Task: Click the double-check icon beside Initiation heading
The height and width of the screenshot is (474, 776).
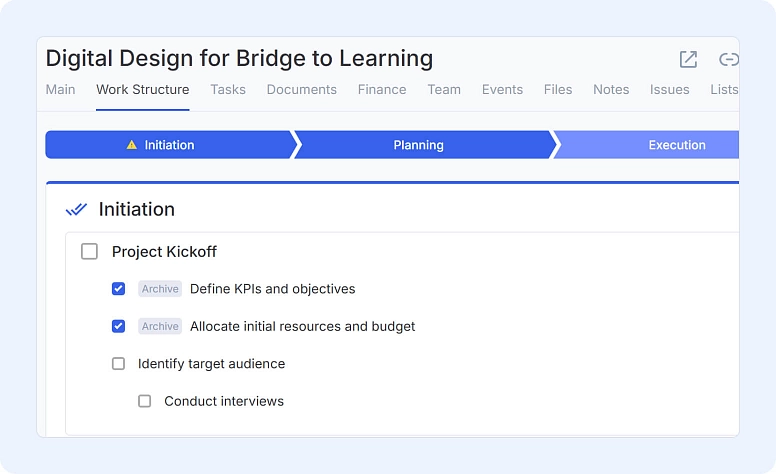Action: tap(76, 210)
